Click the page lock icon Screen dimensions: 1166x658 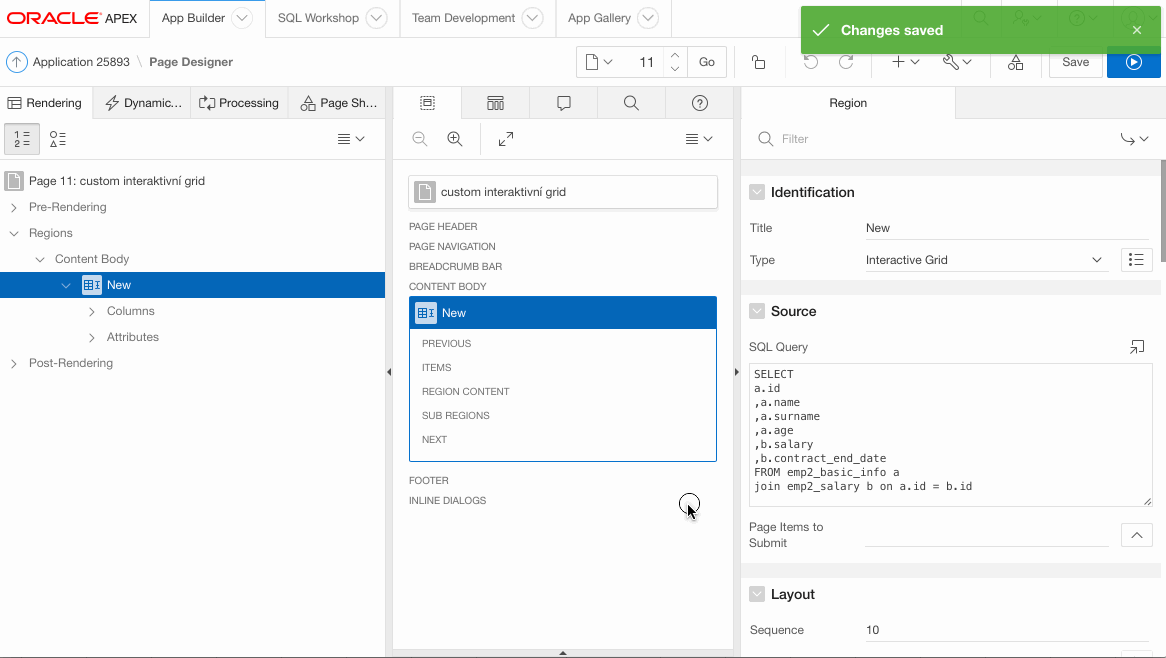(x=758, y=62)
